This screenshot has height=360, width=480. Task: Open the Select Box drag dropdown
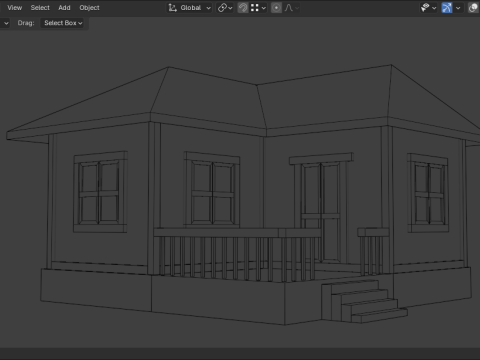pos(62,23)
